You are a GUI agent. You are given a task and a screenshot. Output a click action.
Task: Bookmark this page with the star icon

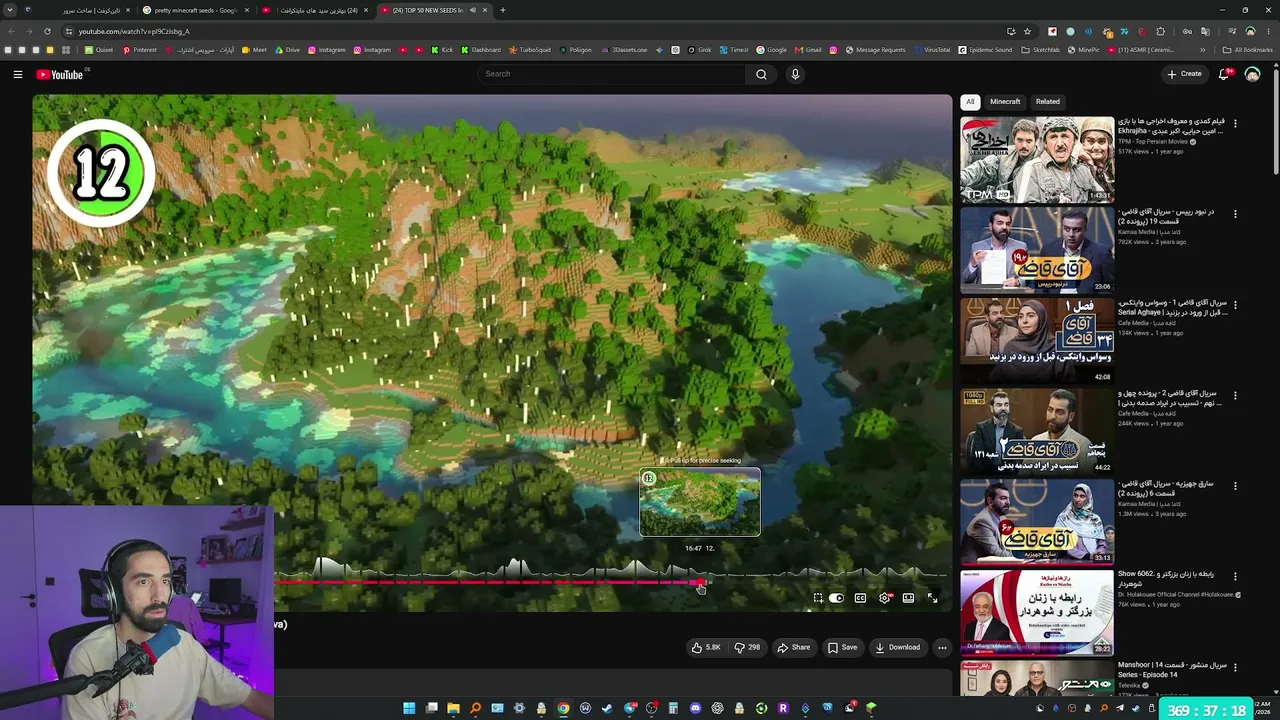1027,31
